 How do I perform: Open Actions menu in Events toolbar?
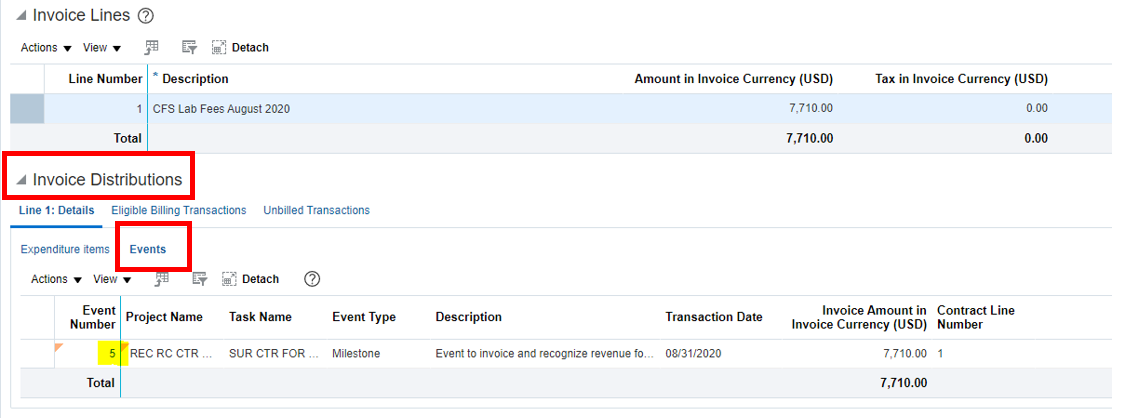[56, 279]
